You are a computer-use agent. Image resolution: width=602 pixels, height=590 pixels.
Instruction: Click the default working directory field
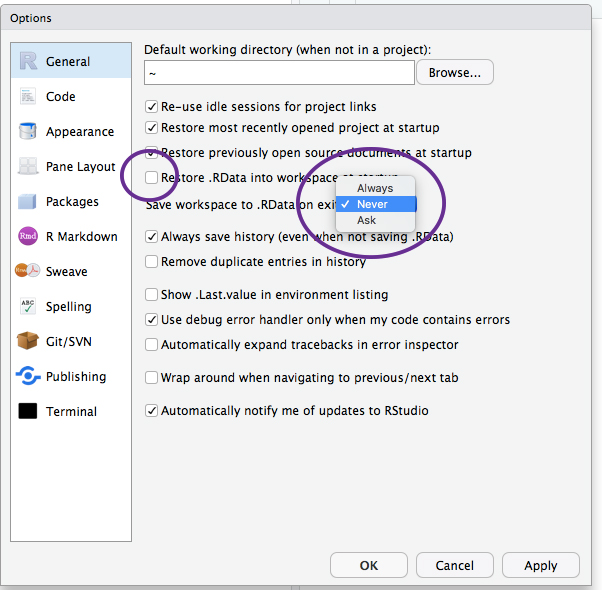[279, 73]
